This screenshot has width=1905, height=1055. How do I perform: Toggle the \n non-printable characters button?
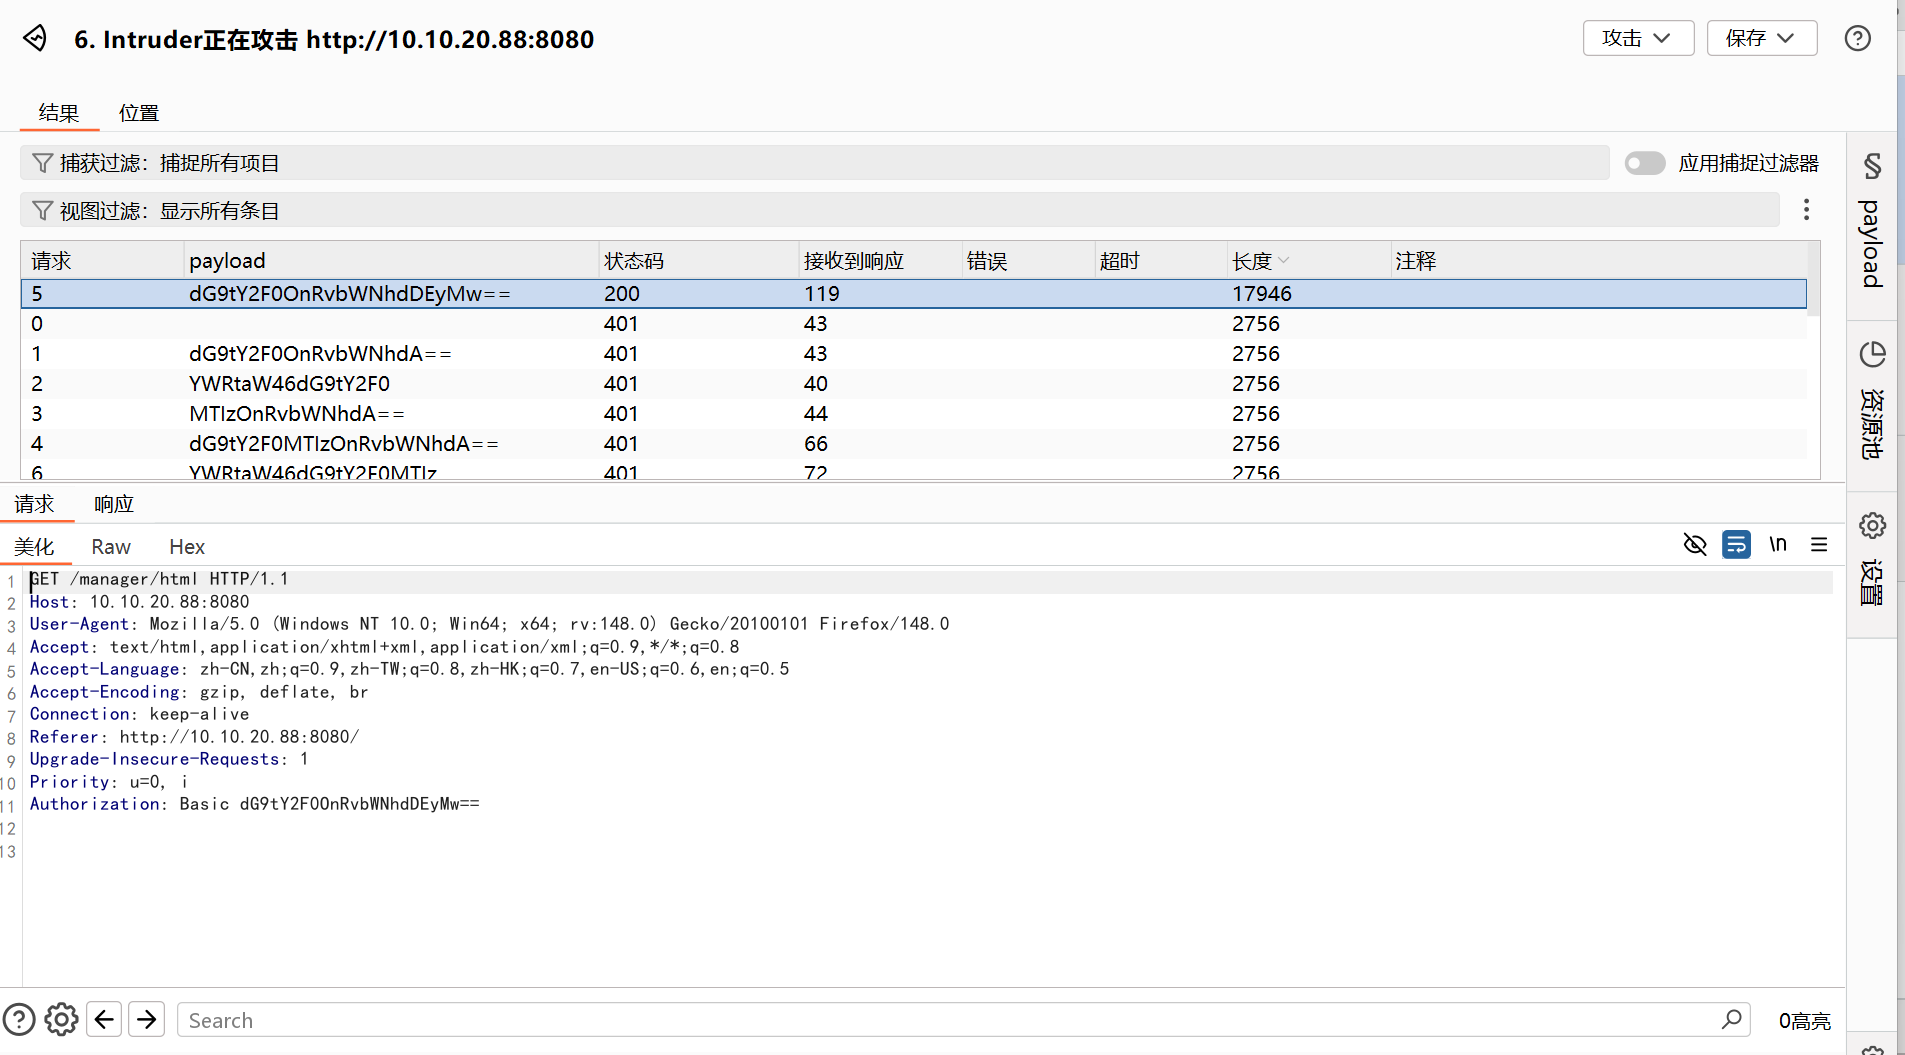[1778, 544]
